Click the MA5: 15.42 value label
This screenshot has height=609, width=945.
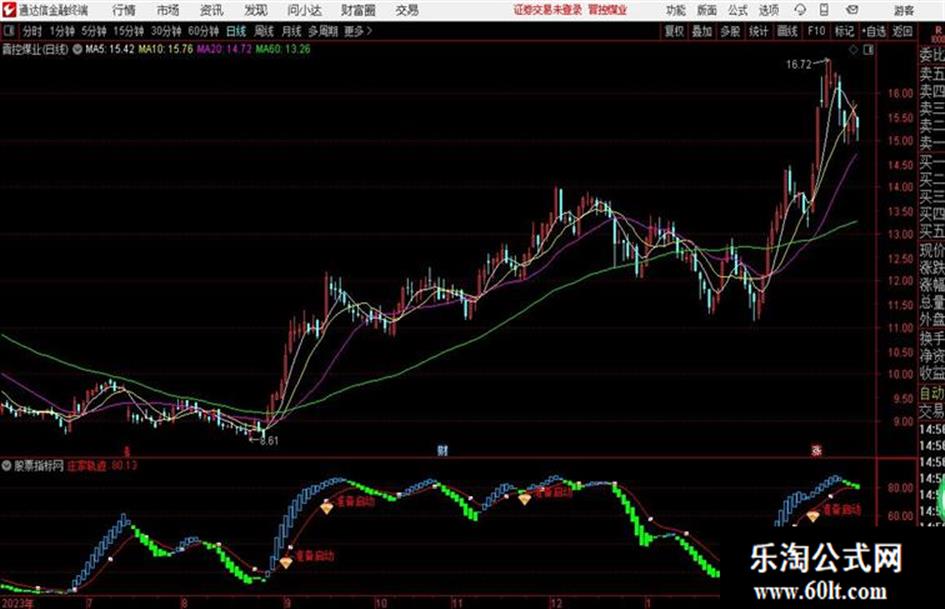tap(110, 49)
